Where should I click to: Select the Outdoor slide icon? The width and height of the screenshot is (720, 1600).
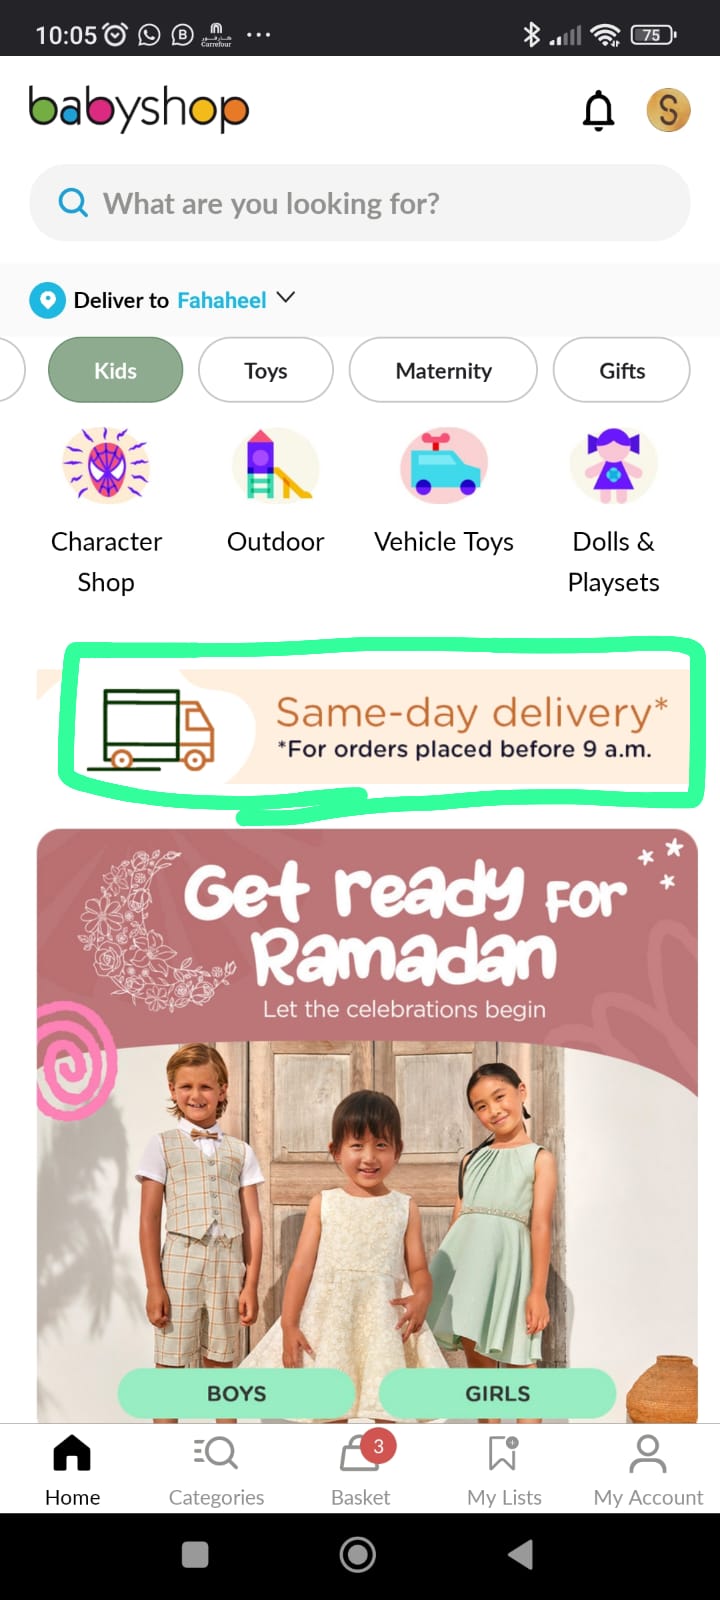(276, 465)
